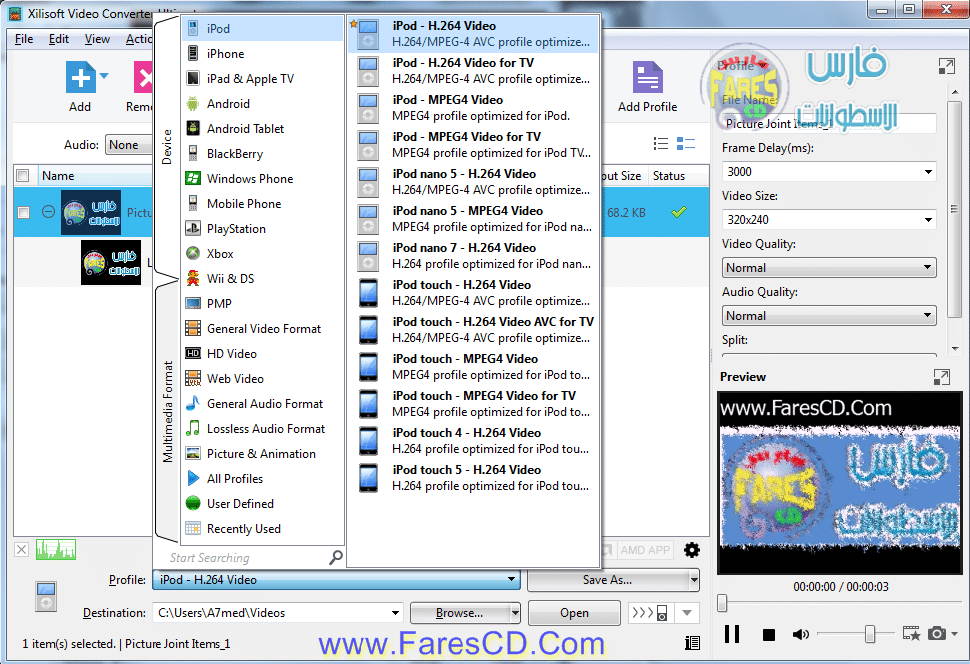Screen dimensions: 970x664
Task: Open the Audio track dropdown
Action: [x=129, y=145]
